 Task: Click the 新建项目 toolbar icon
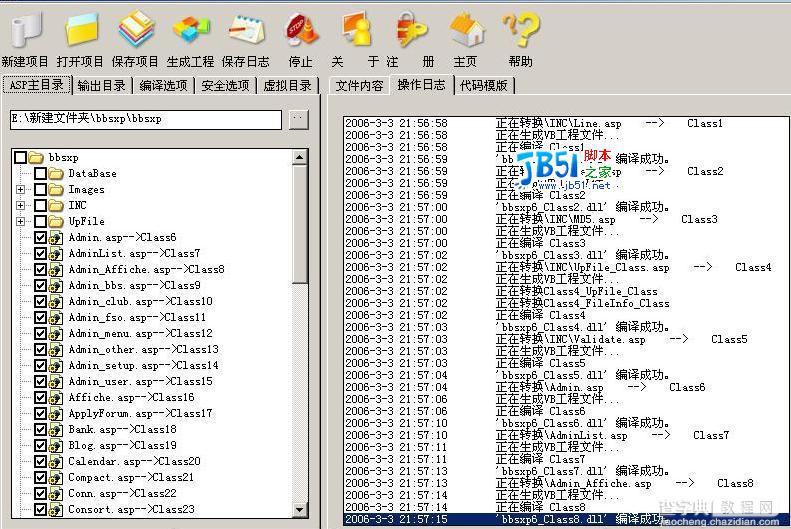tap(26, 29)
